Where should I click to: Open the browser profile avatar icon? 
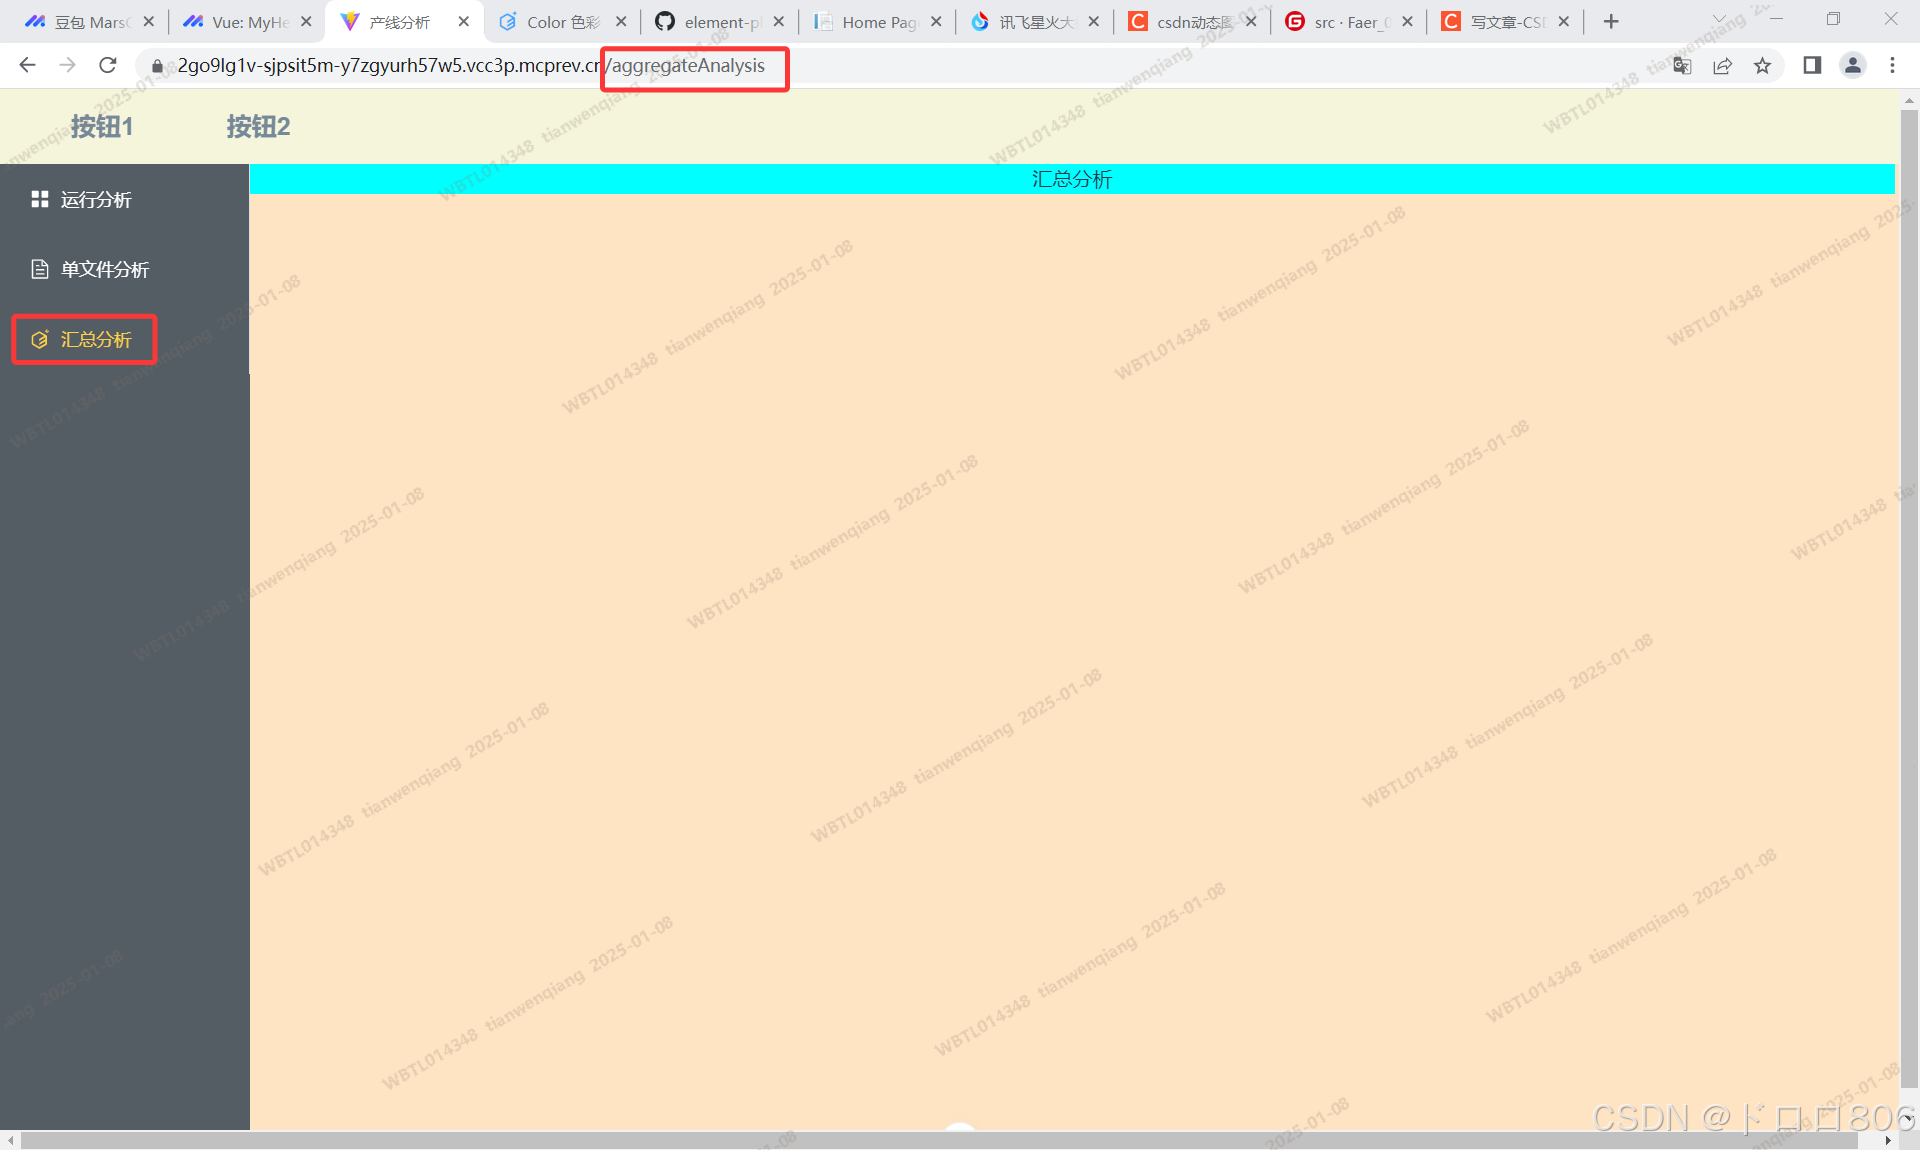point(1852,65)
